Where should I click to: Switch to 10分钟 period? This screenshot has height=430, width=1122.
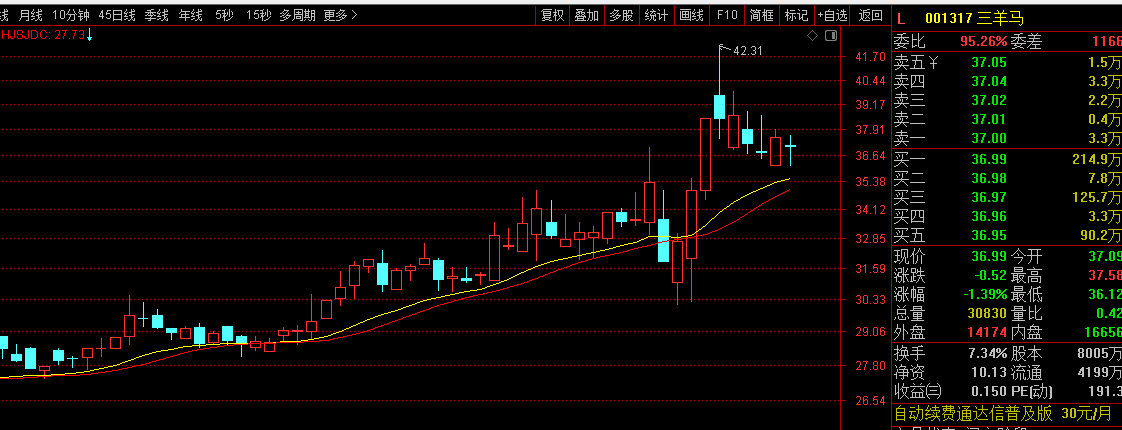(71, 15)
